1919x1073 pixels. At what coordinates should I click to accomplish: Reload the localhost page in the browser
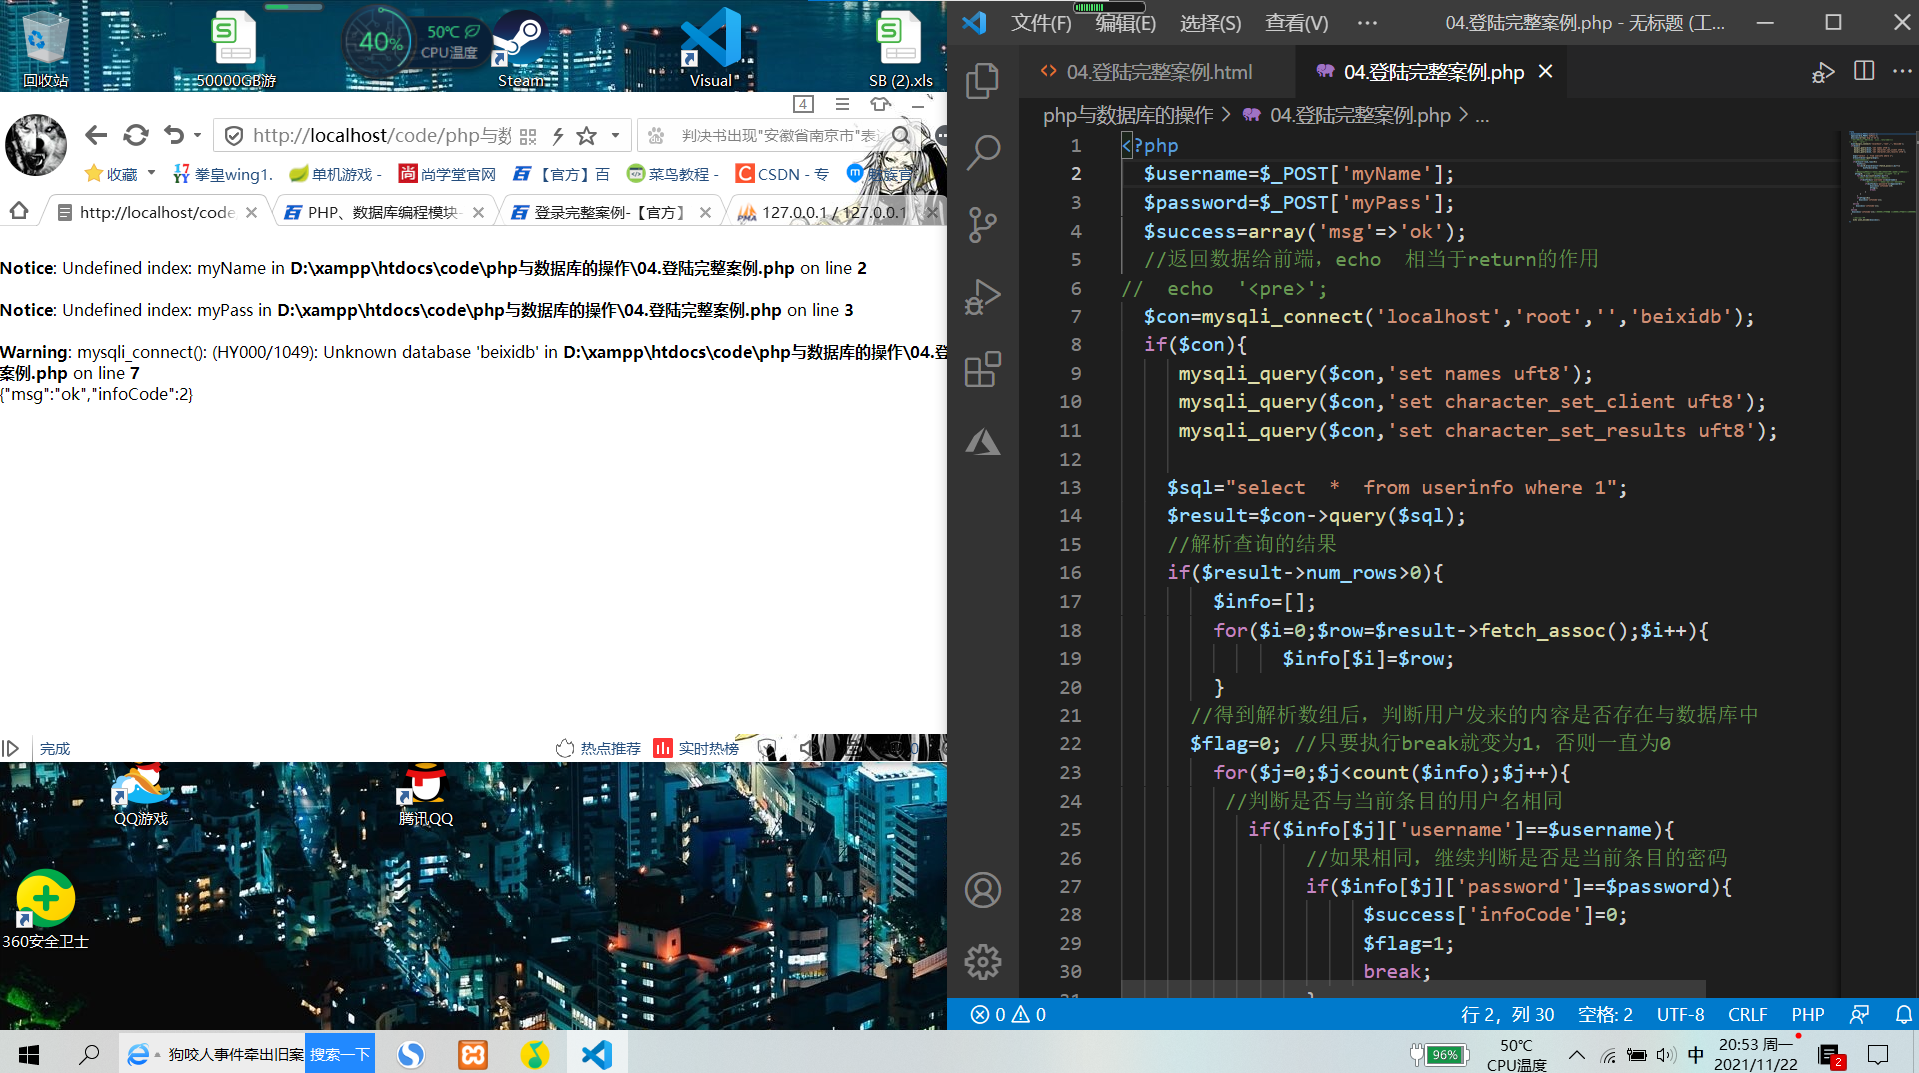coord(136,135)
